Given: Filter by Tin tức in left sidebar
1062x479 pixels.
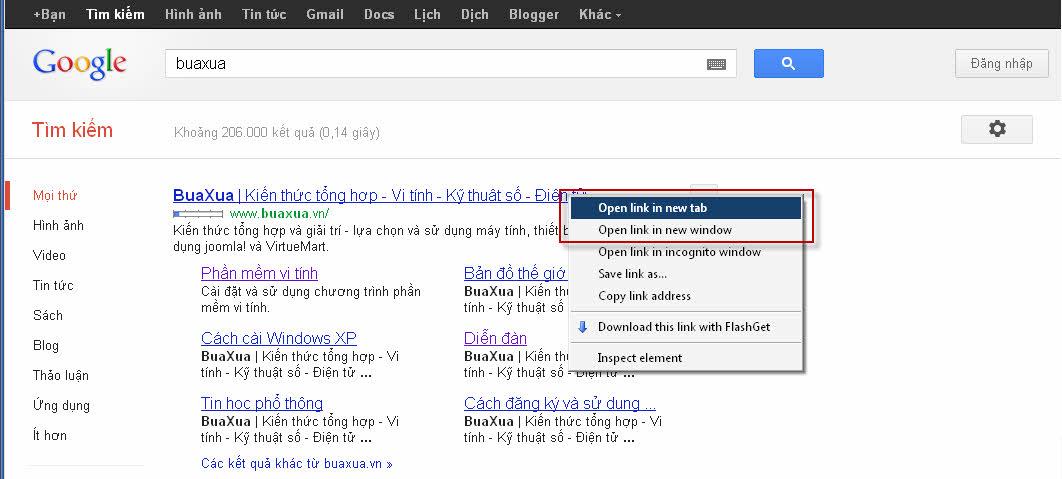Looking at the screenshot, I should [53, 285].
